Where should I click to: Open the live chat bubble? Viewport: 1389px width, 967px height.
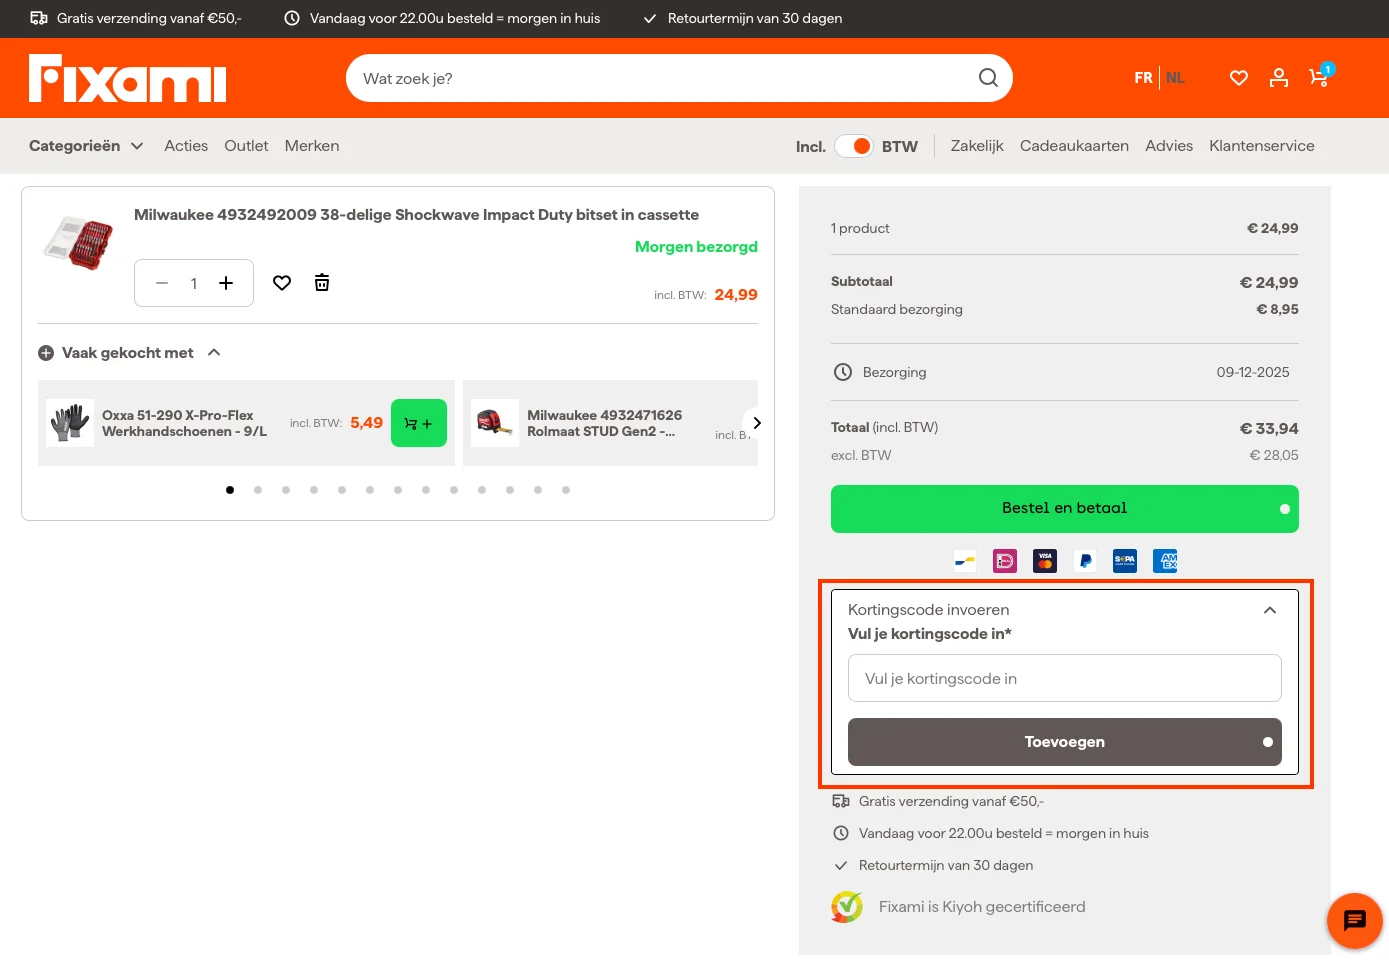(x=1354, y=920)
